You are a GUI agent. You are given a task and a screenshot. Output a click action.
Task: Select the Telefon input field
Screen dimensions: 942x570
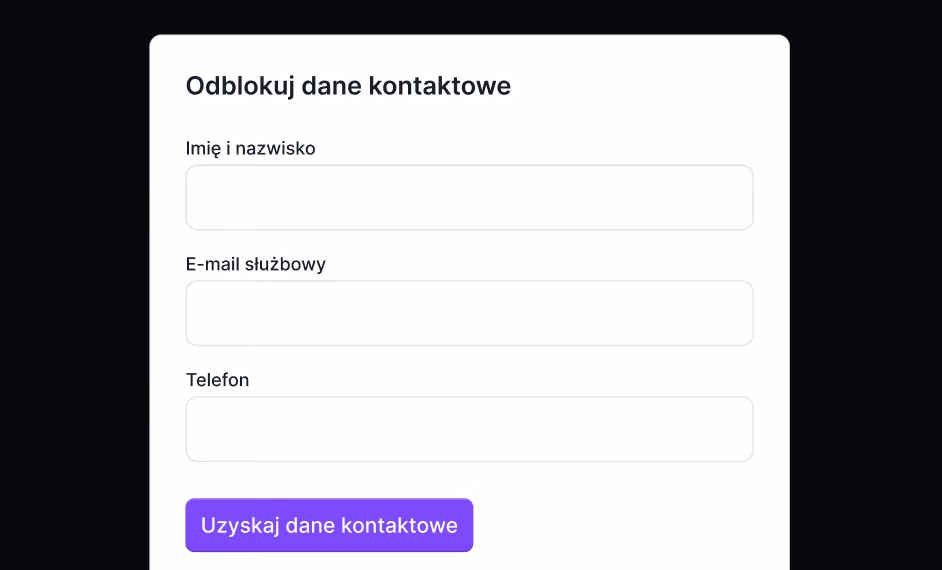pyautogui.click(x=469, y=429)
